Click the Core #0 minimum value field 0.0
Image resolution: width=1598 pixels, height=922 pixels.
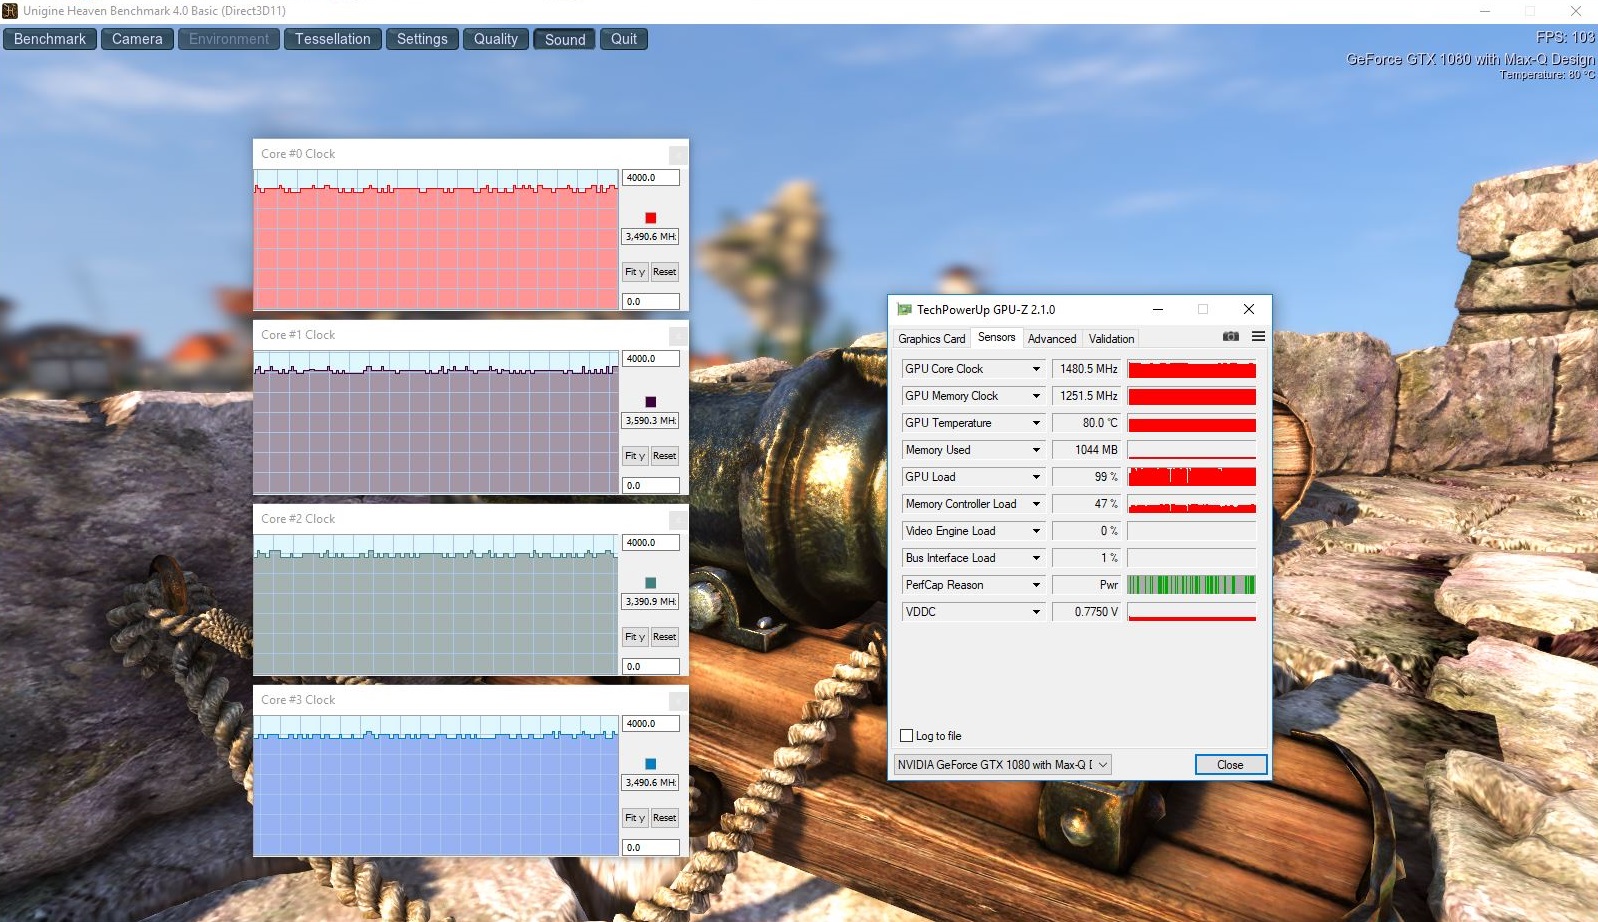coord(651,301)
